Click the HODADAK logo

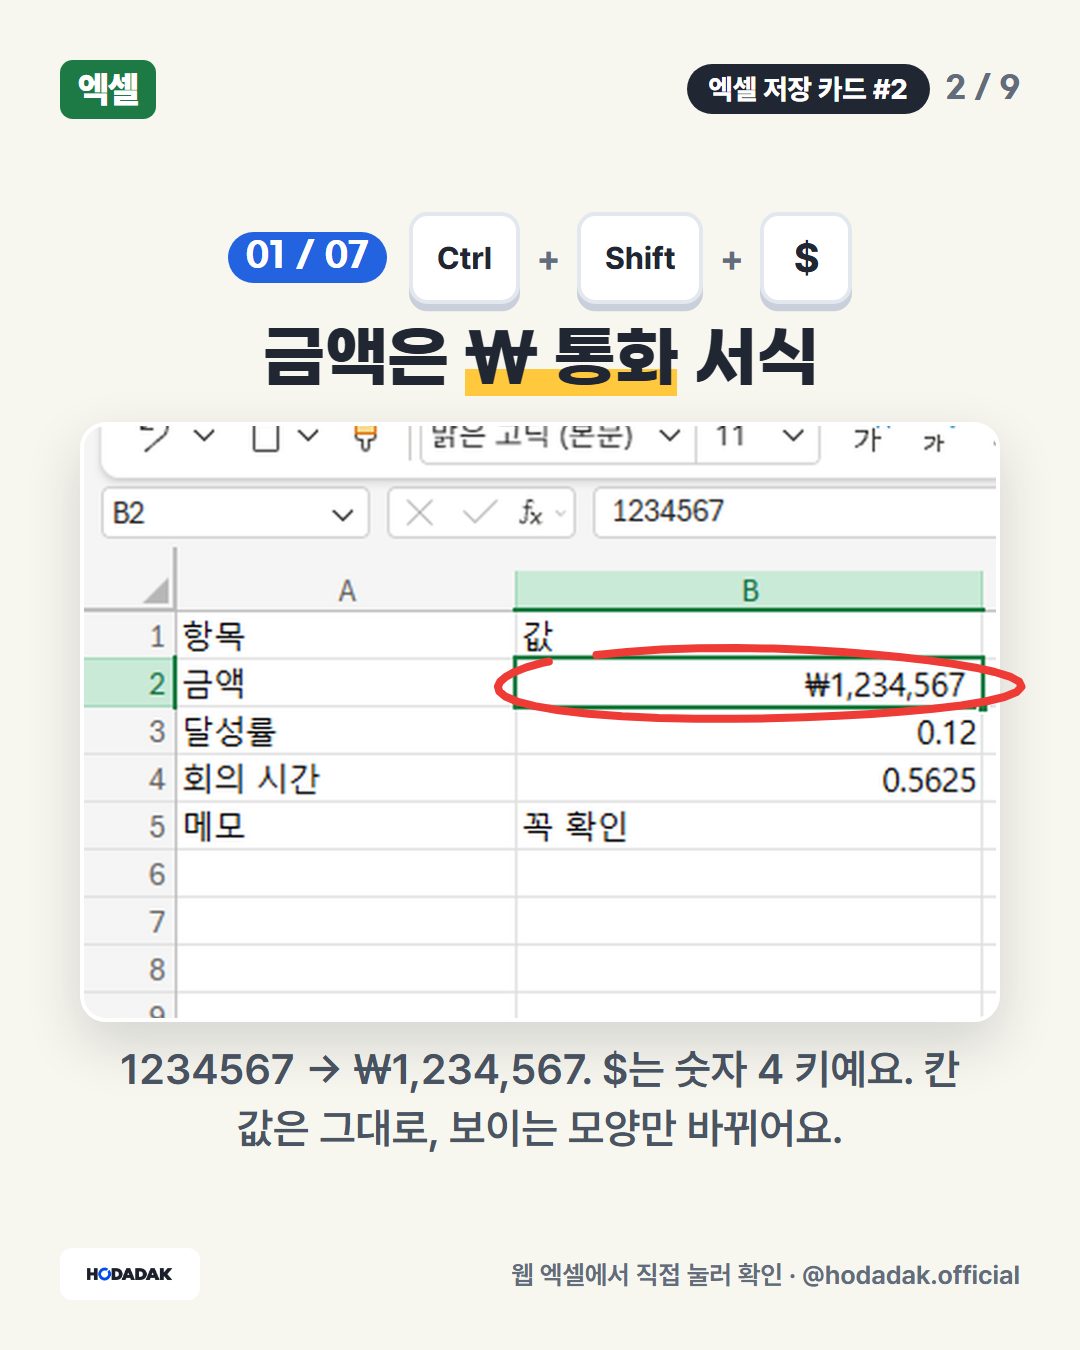pyautogui.click(x=130, y=1274)
